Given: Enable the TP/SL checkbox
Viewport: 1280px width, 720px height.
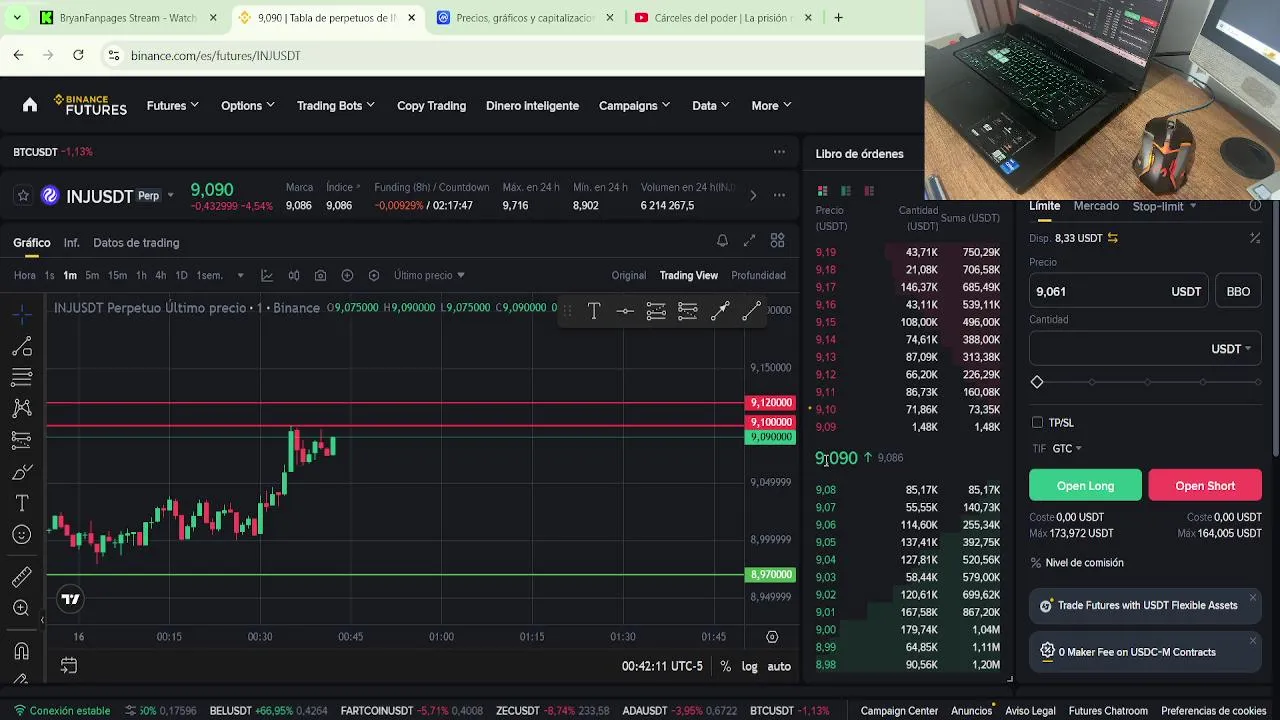Looking at the screenshot, I should click(x=1037, y=423).
